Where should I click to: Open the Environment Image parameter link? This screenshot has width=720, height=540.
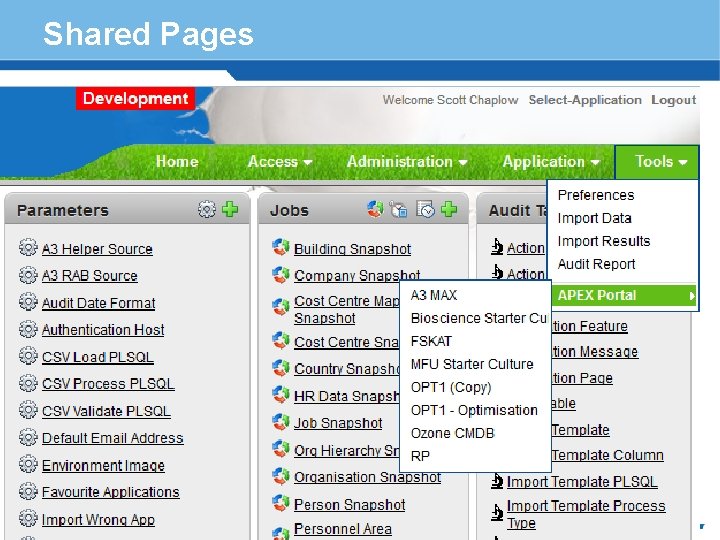(103, 465)
